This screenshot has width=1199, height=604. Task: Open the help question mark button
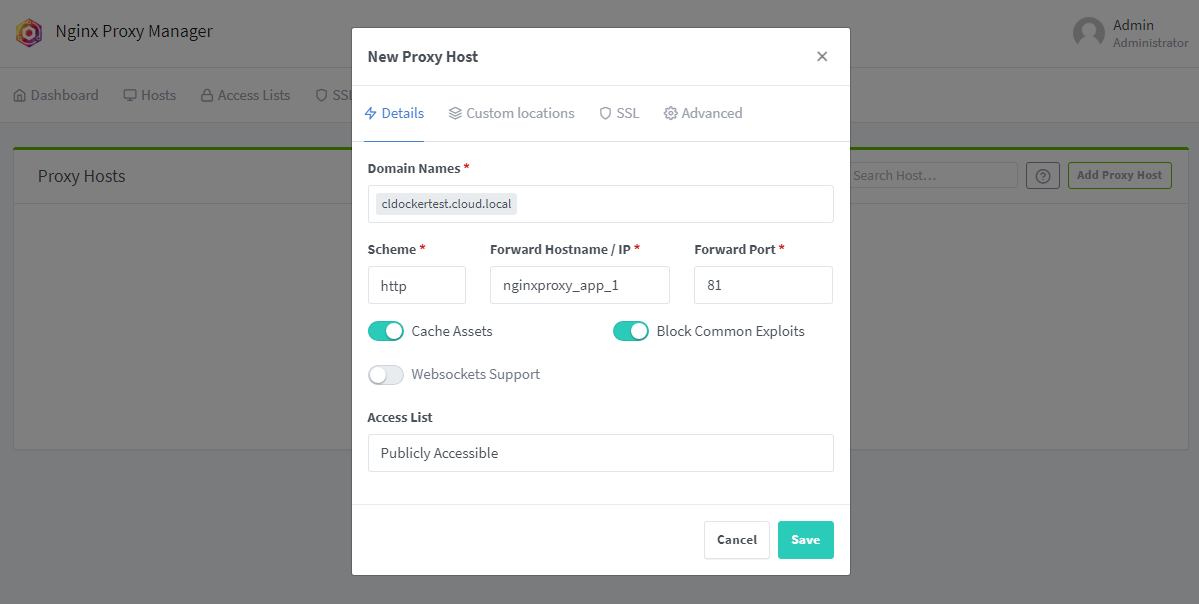point(1042,175)
